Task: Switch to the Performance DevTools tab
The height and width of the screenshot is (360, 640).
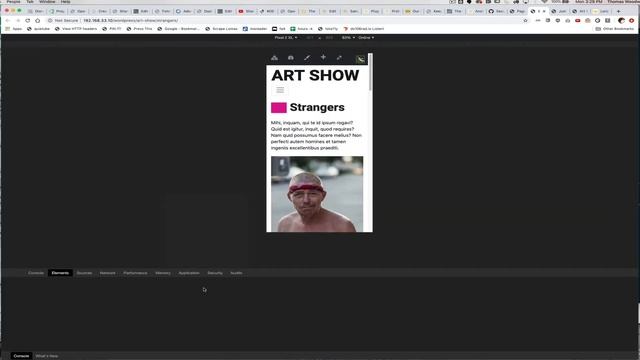Action: click(x=136, y=273)
